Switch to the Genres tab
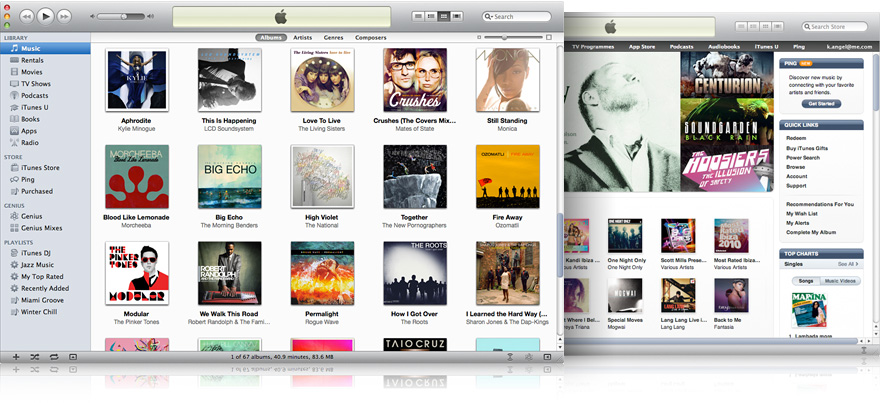Image resolution: width=880 pixels, height=403 pixels. point(333,38)
